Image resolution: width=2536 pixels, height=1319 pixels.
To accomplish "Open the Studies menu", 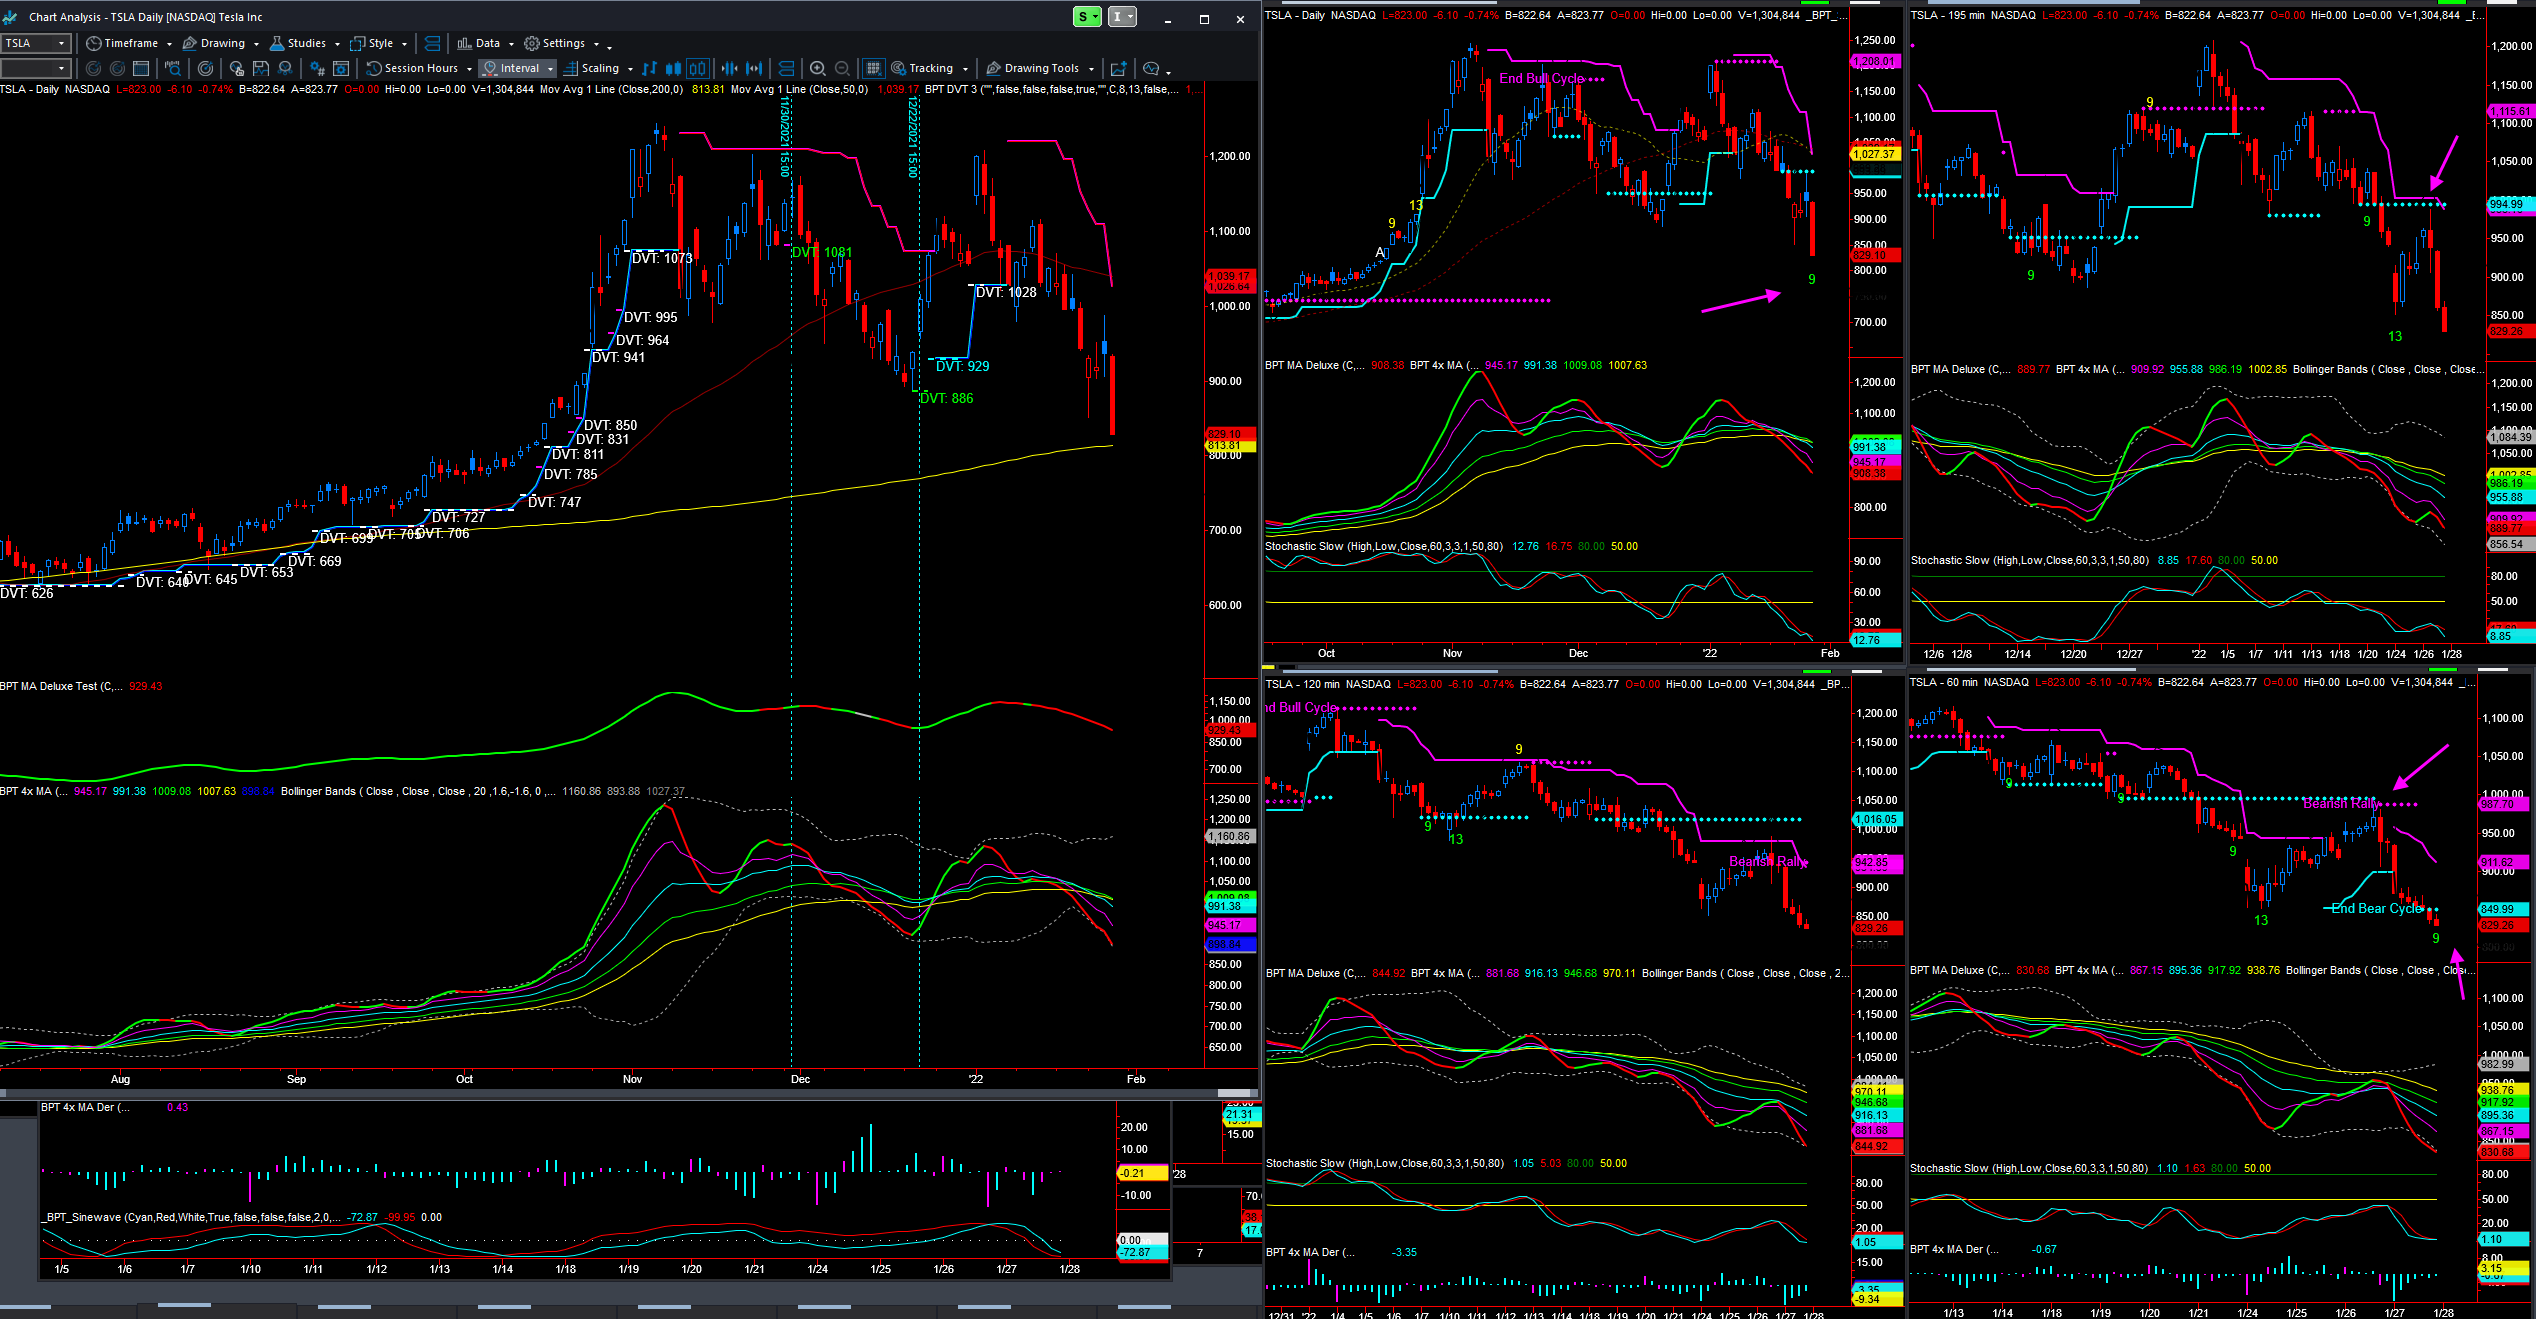I will coord(305,43).
